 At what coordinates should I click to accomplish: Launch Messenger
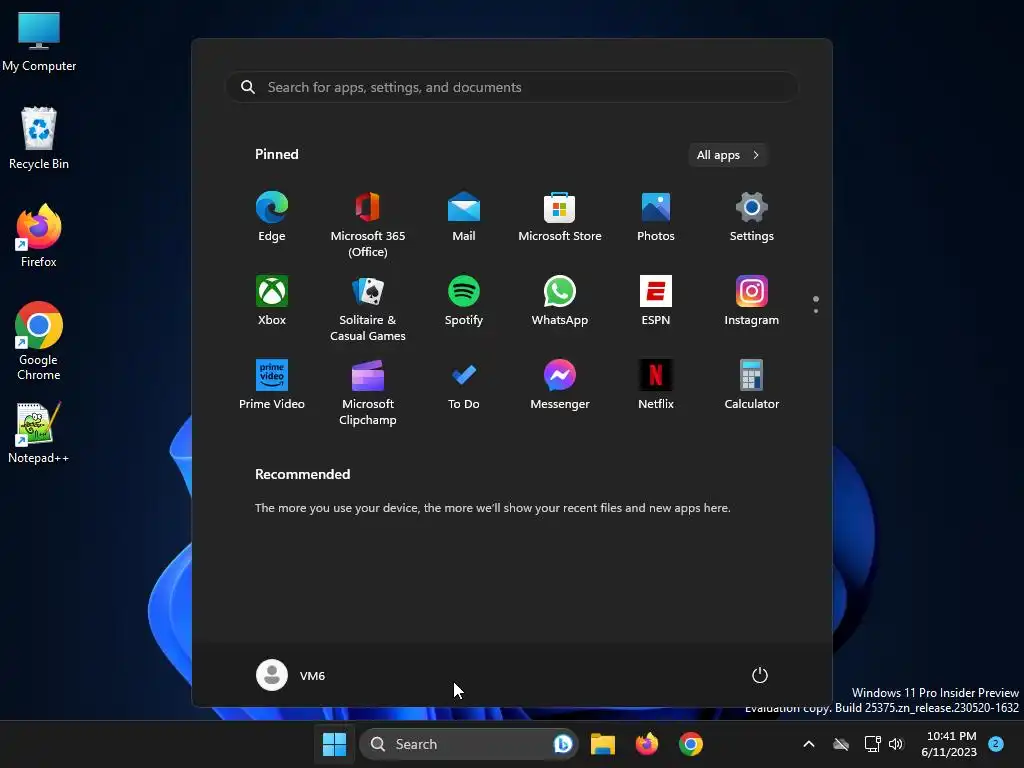[560, 385]
